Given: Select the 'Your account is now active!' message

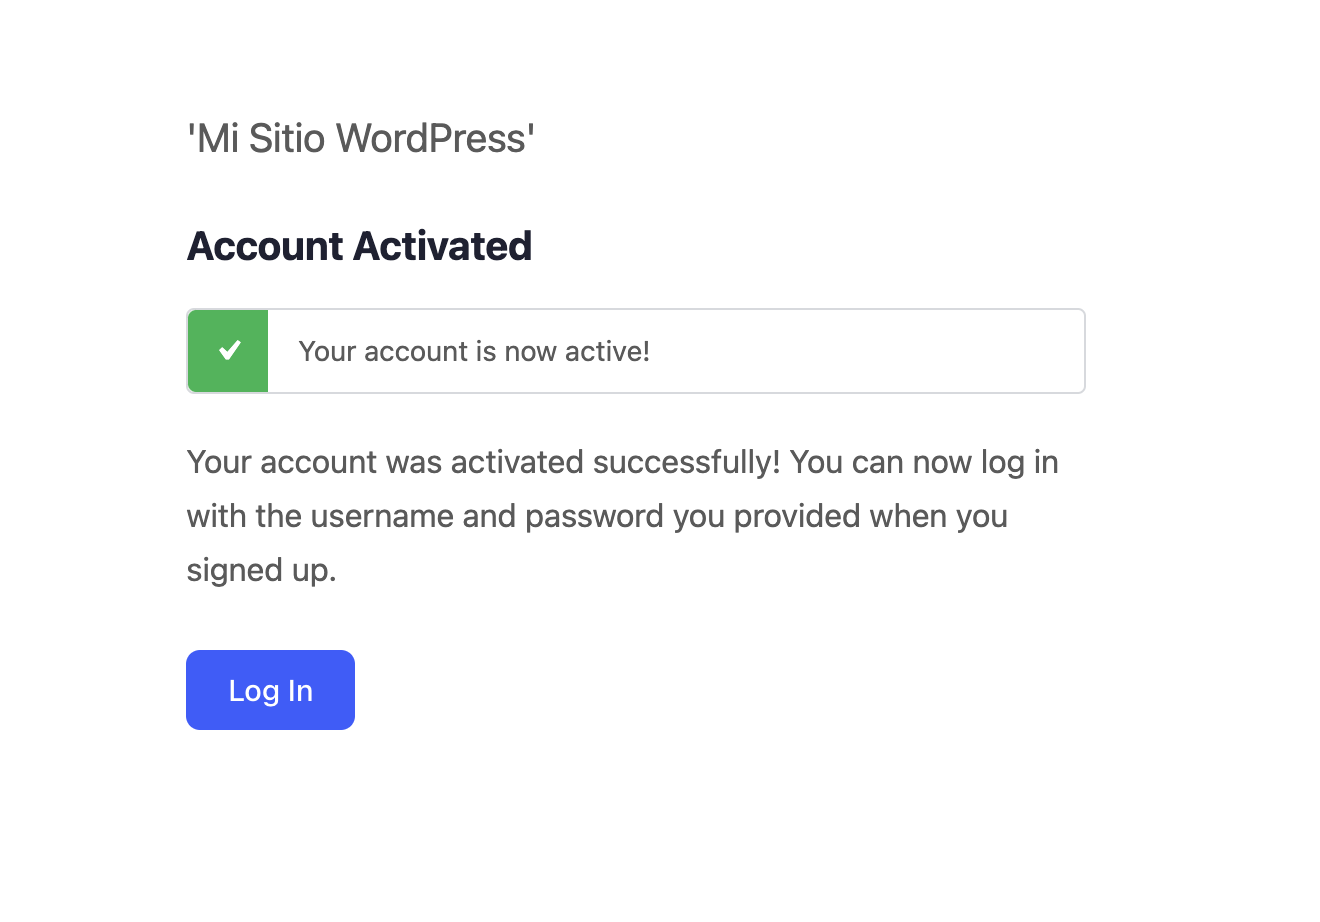Looking at the screenshot, I should click(474, 352).
